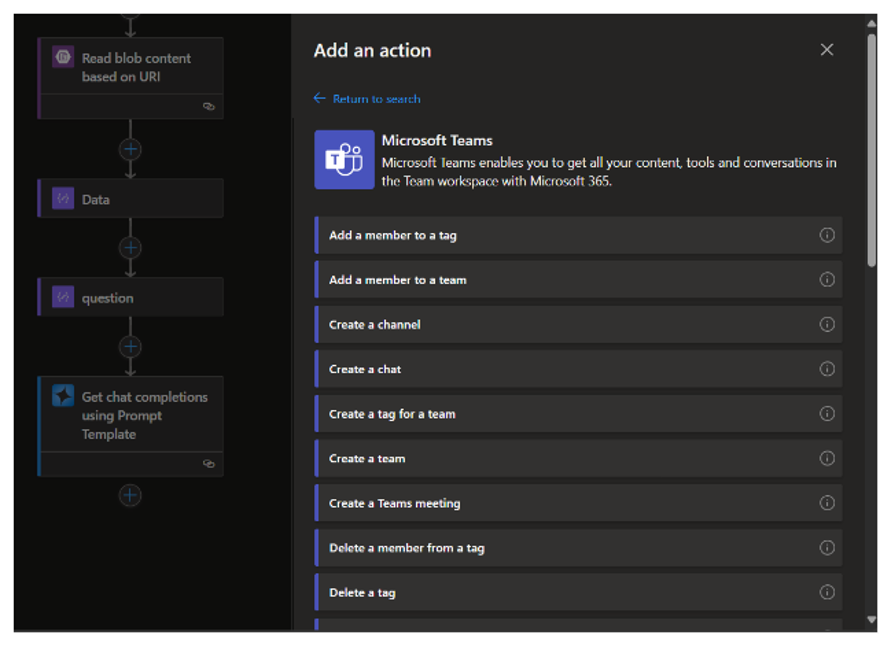Open the question step card
Screen dimensions: 891x646
click(131, 297)
